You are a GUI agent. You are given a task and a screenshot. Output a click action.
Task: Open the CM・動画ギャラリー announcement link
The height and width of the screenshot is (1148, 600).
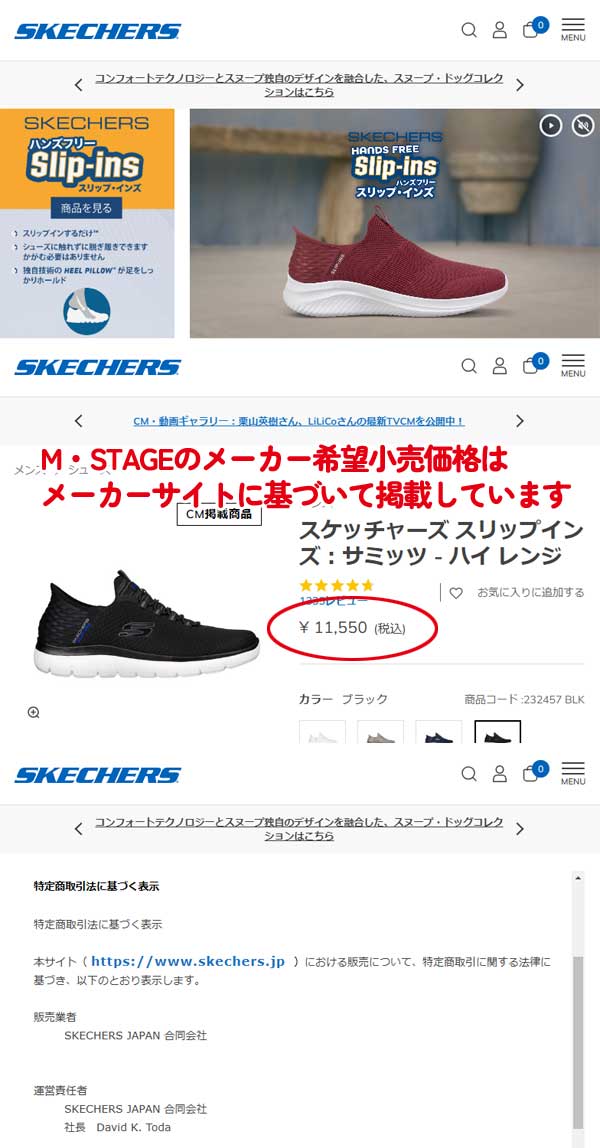coord(299,422)
